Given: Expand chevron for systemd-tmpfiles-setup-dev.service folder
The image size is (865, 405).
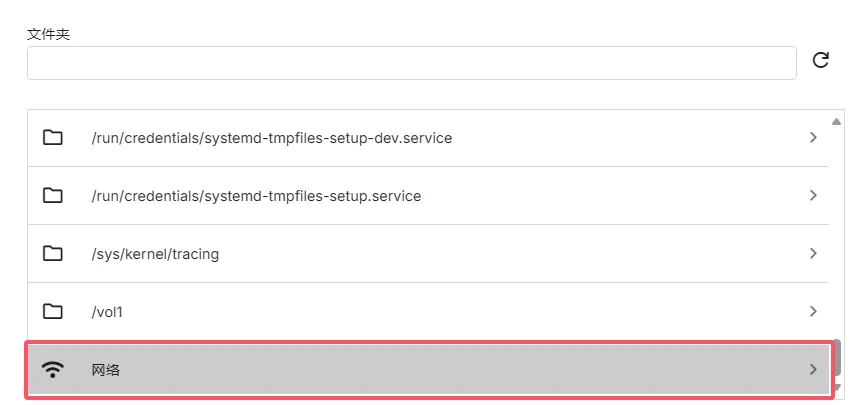Looking at the screenshot, I should (x=813, y=138).
